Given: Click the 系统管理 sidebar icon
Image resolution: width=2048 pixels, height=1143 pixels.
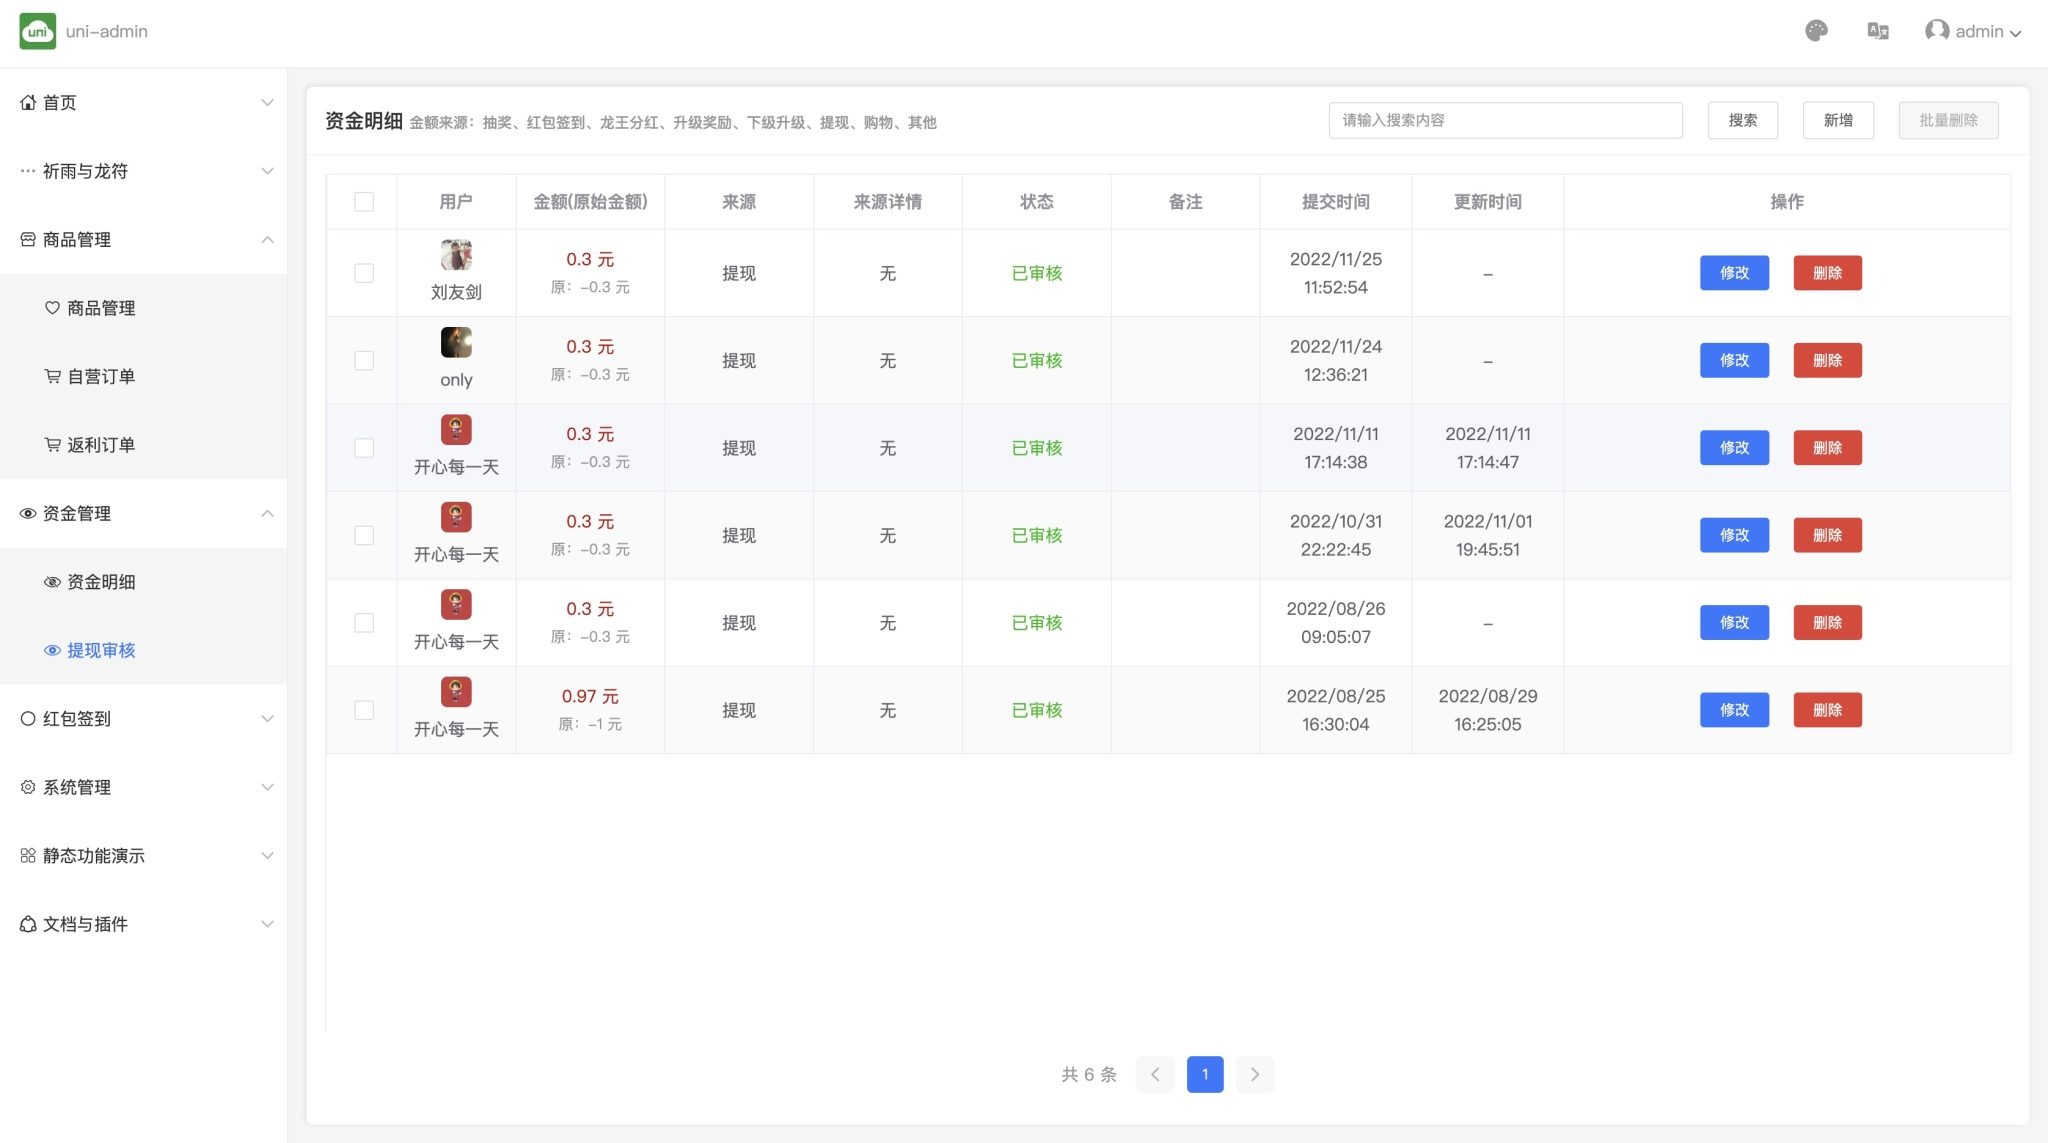Looking at the screenshot, I should [x=28, y=786].
